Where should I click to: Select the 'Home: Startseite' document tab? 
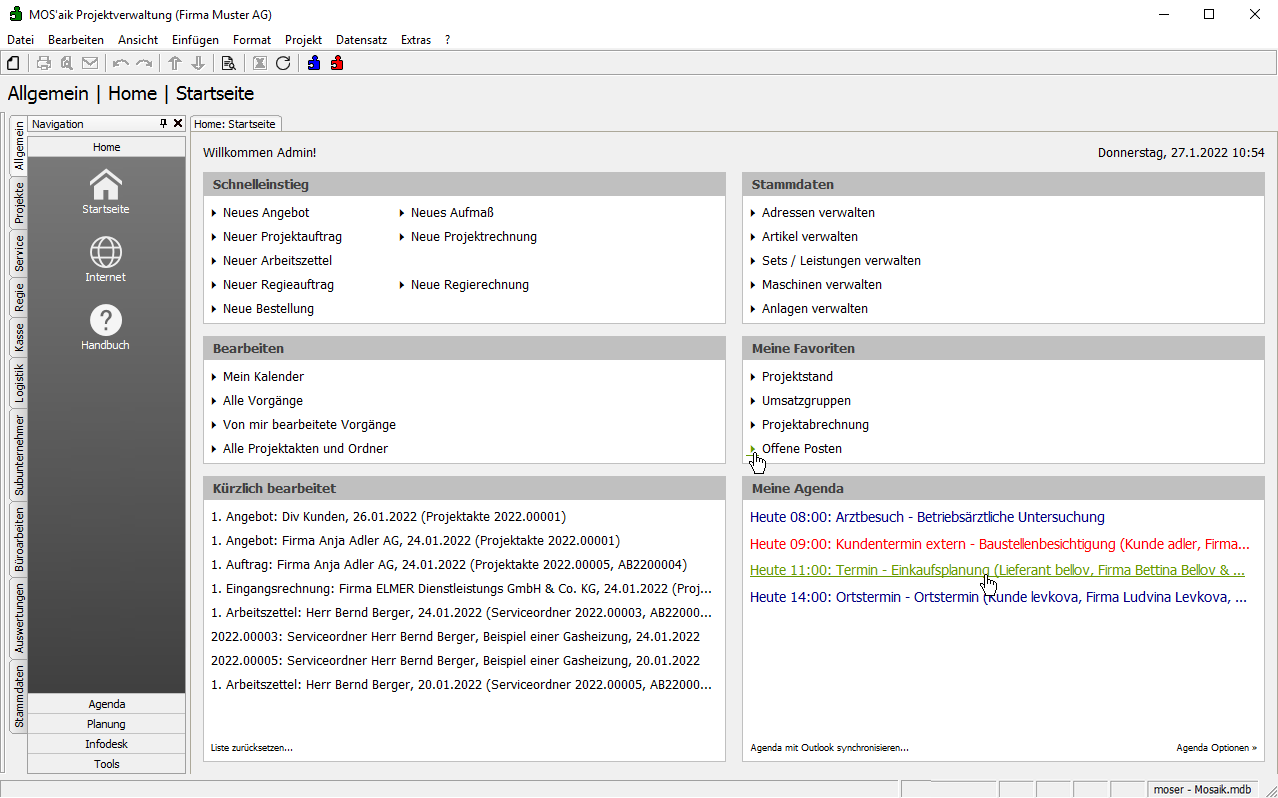pos(236,124)
